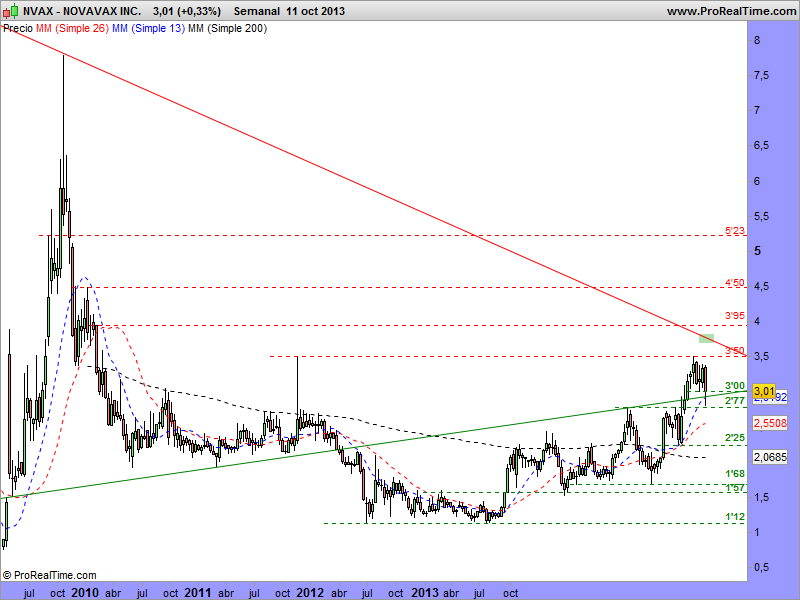Click the 2'77 support level label

click(x=735, y=401)
